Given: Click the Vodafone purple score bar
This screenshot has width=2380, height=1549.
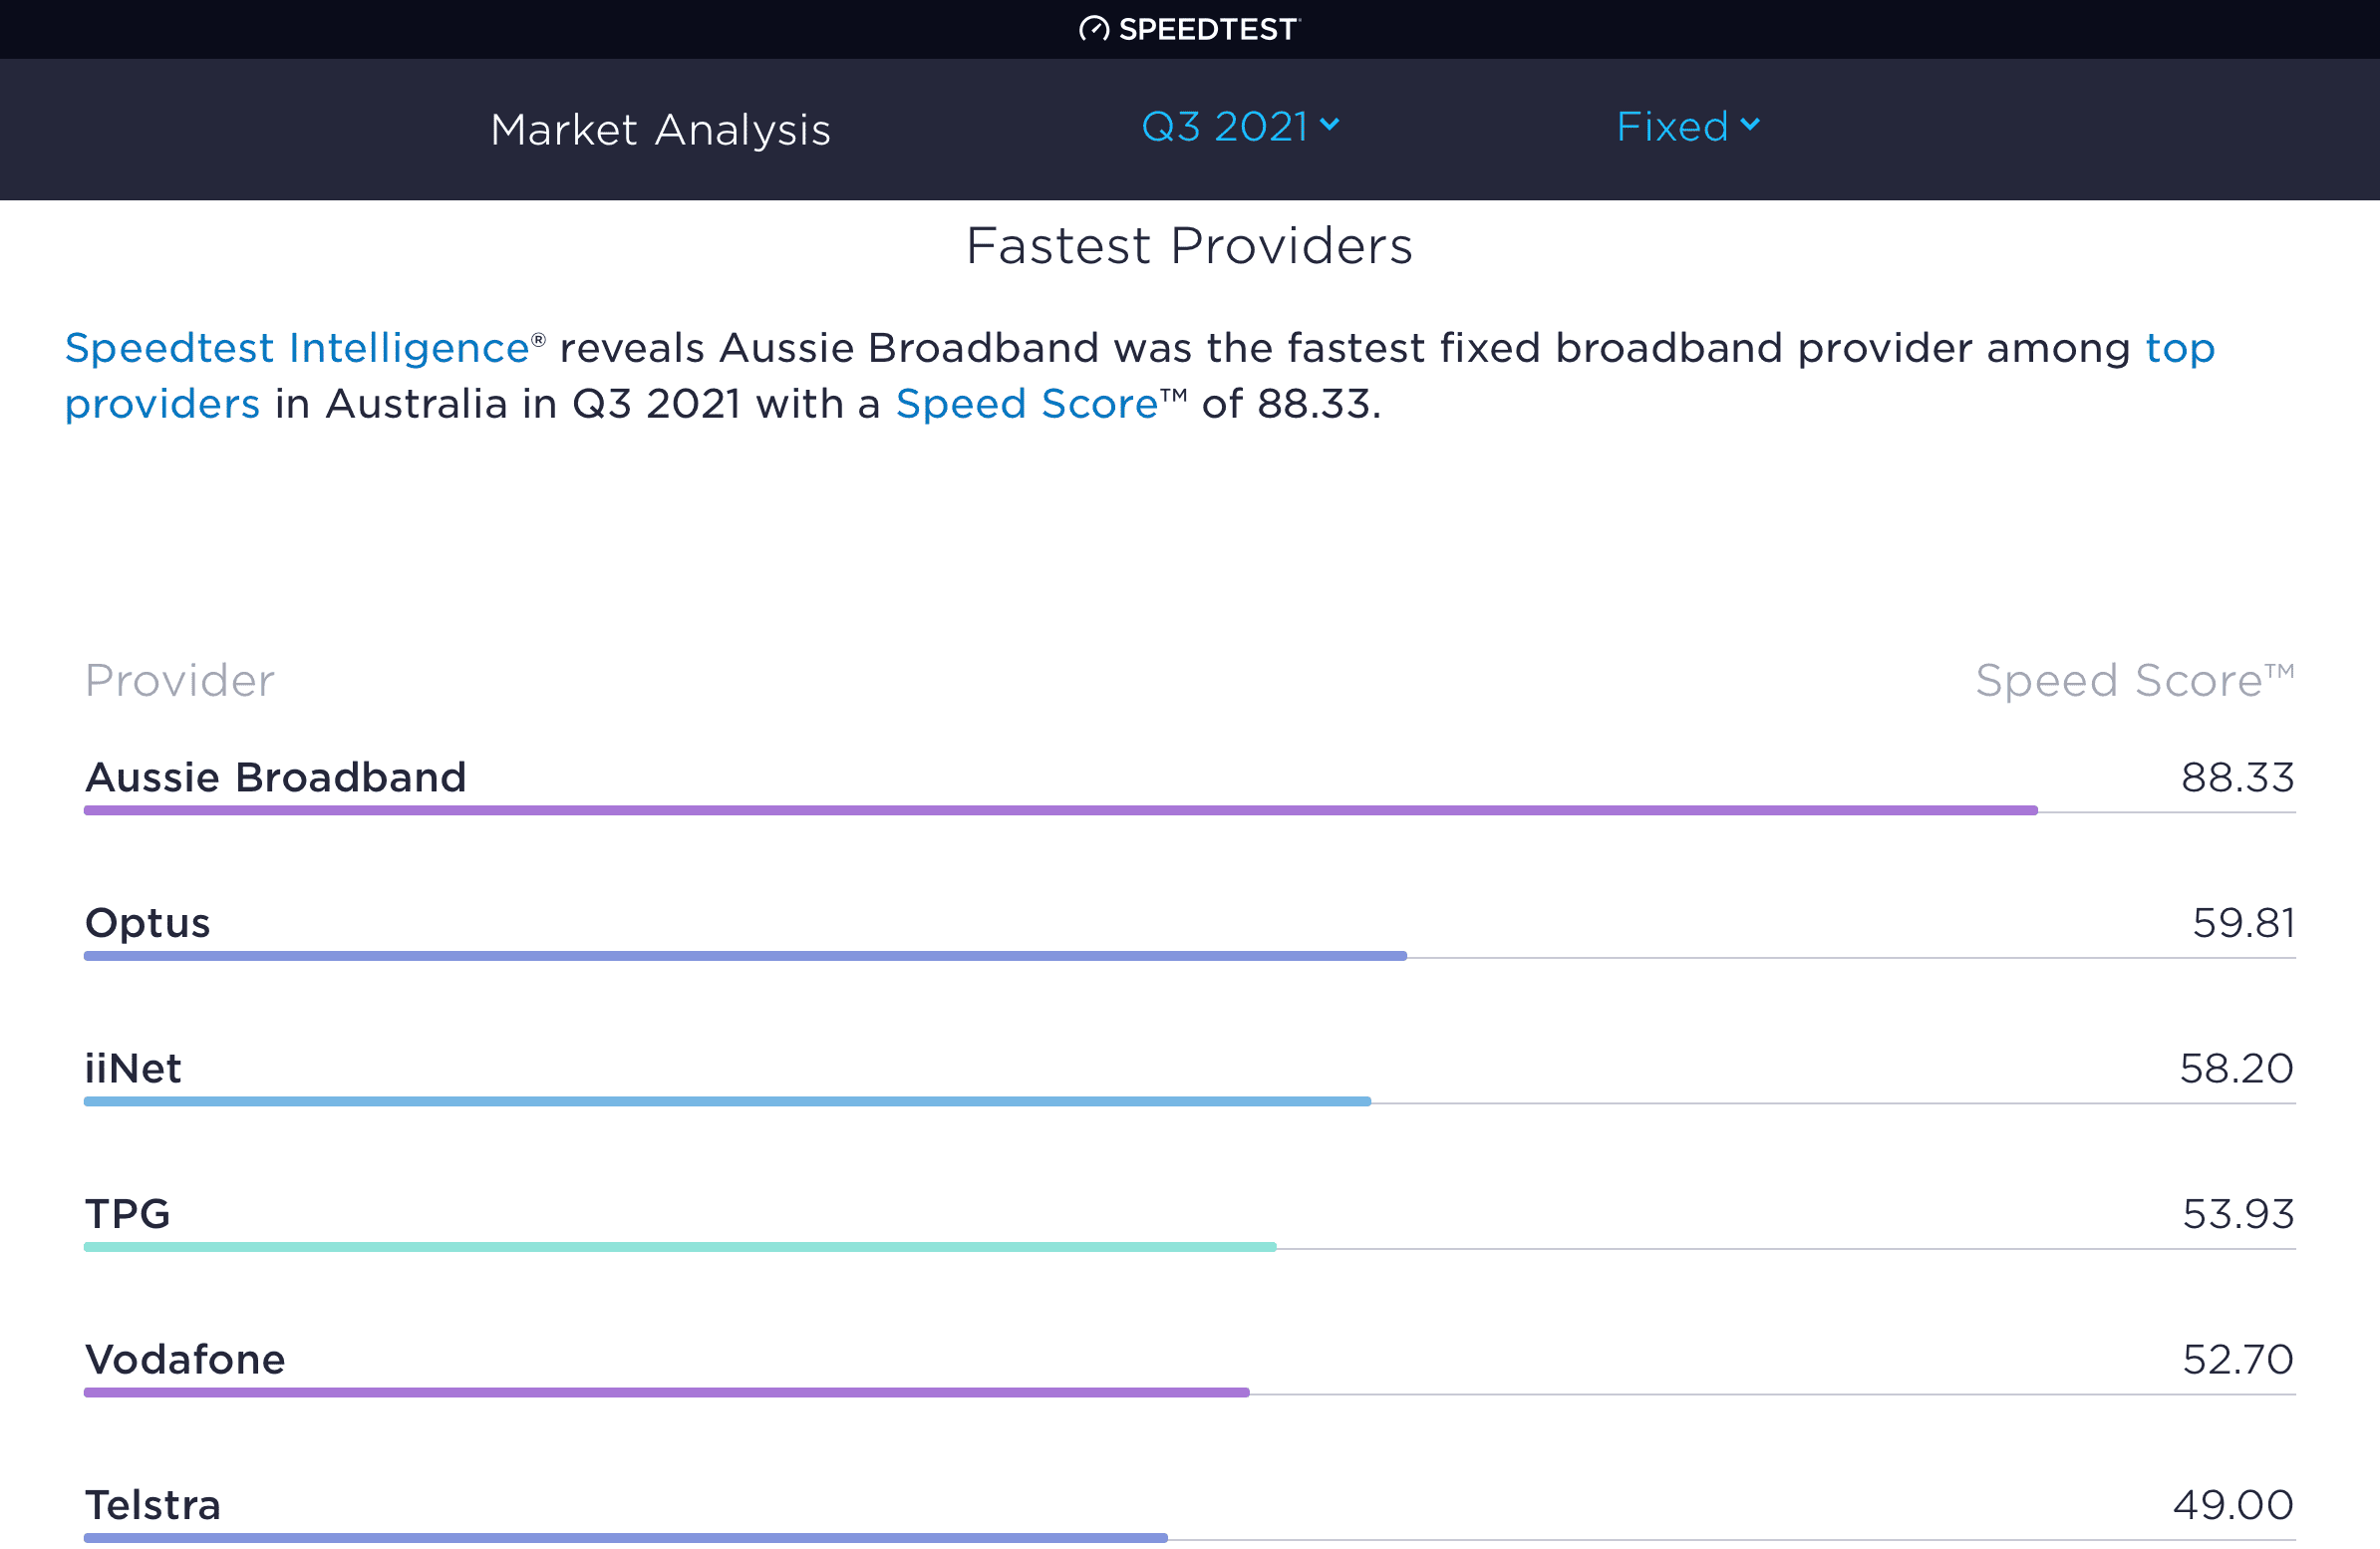Looking at the screenshot, I should (666, 1392).
